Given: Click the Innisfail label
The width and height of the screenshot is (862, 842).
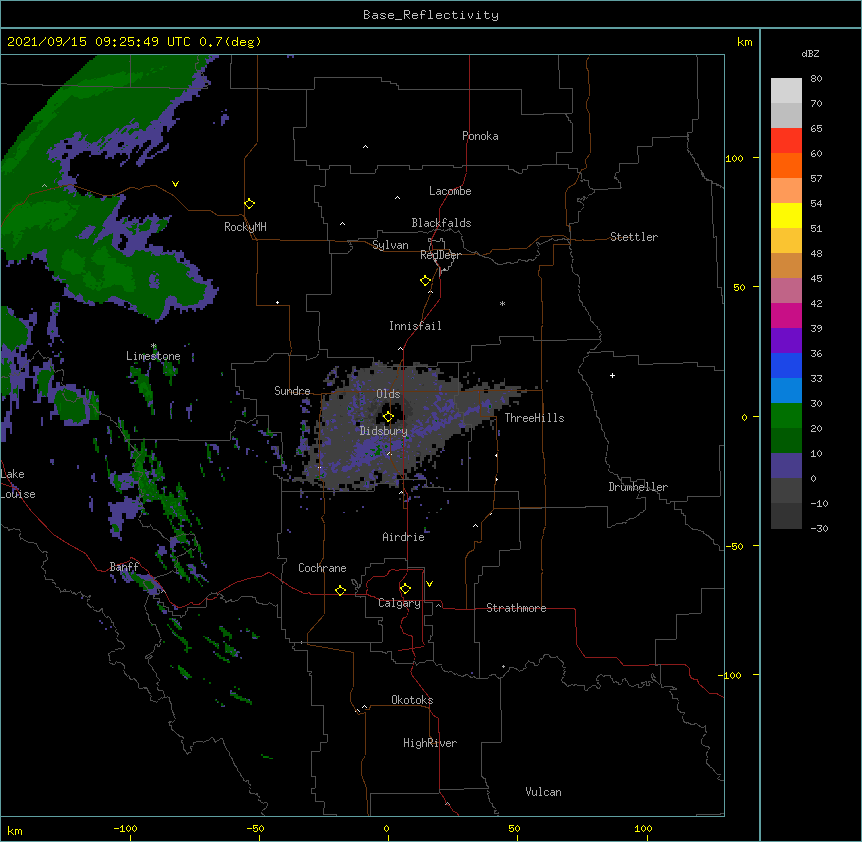Looking at the screenshot, I should pos(415,326).
